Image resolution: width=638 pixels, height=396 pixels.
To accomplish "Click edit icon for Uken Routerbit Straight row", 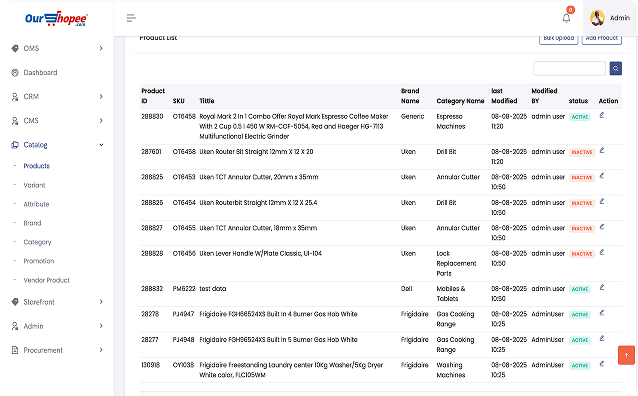I will pos(602,201).
